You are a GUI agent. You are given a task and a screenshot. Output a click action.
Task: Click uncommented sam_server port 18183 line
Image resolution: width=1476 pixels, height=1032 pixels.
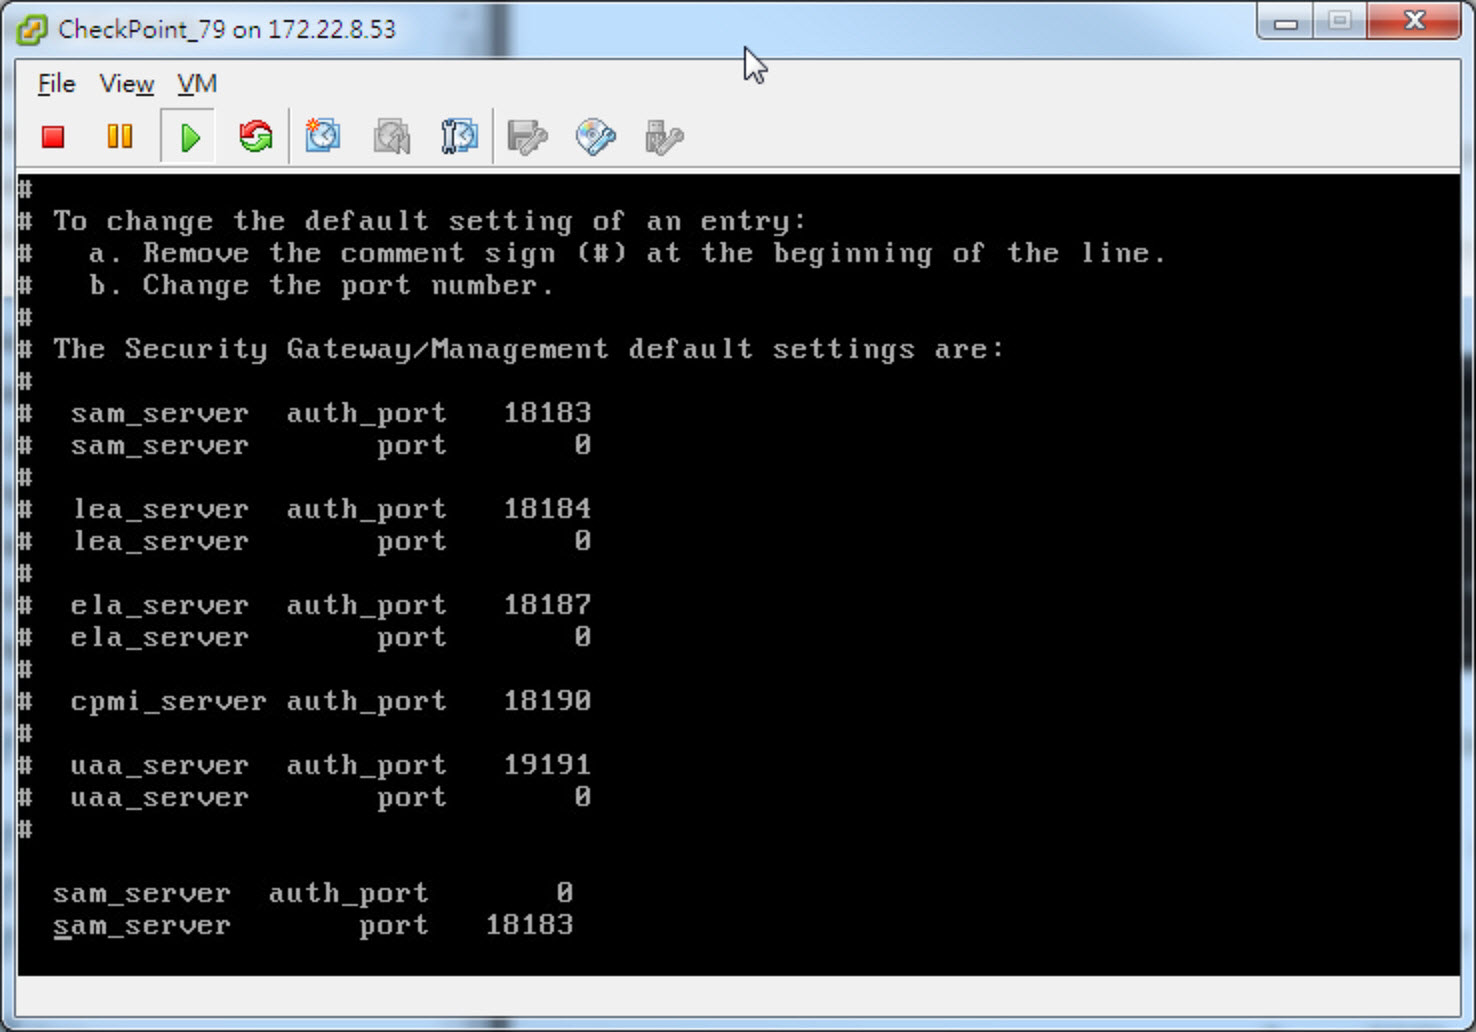point(313,925)
